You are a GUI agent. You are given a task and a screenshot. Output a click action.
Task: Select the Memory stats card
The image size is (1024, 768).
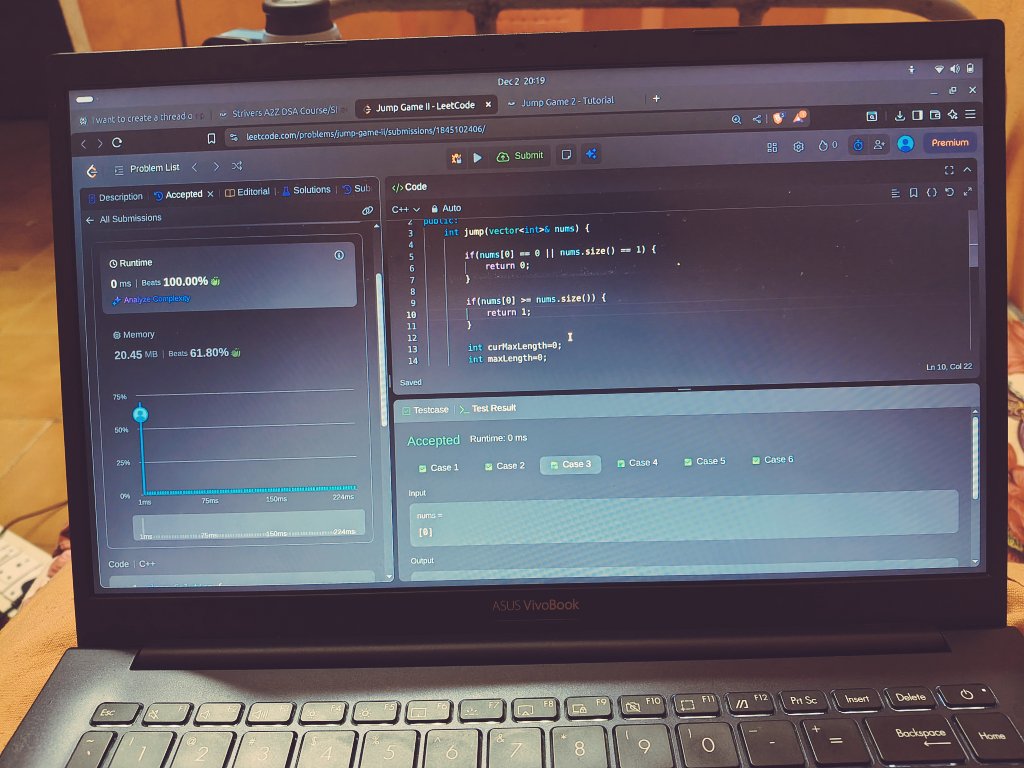click(232, 345)
